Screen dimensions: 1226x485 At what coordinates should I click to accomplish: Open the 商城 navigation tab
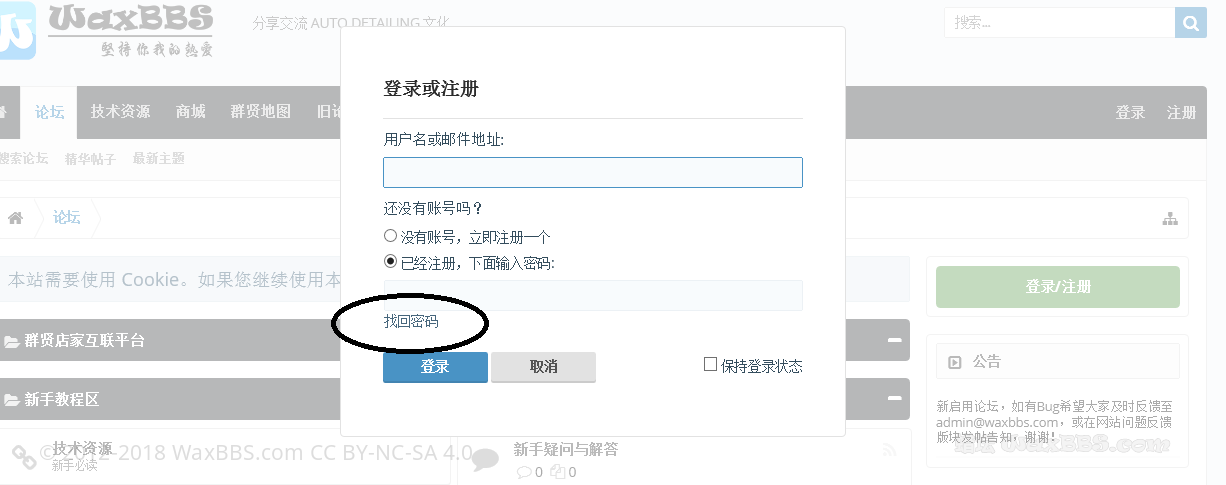[x=190, y=112]
